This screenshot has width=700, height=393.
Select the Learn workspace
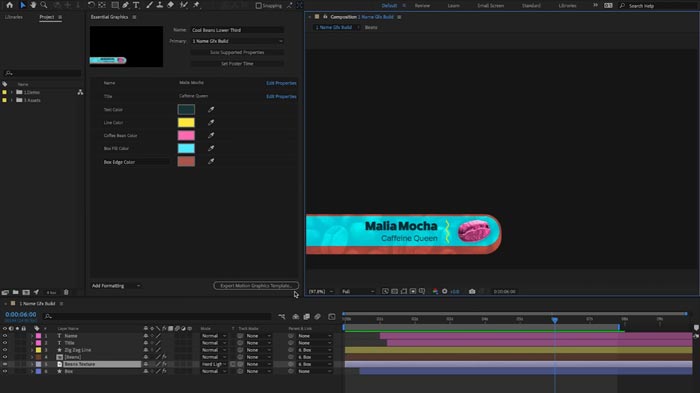(454, 6)
